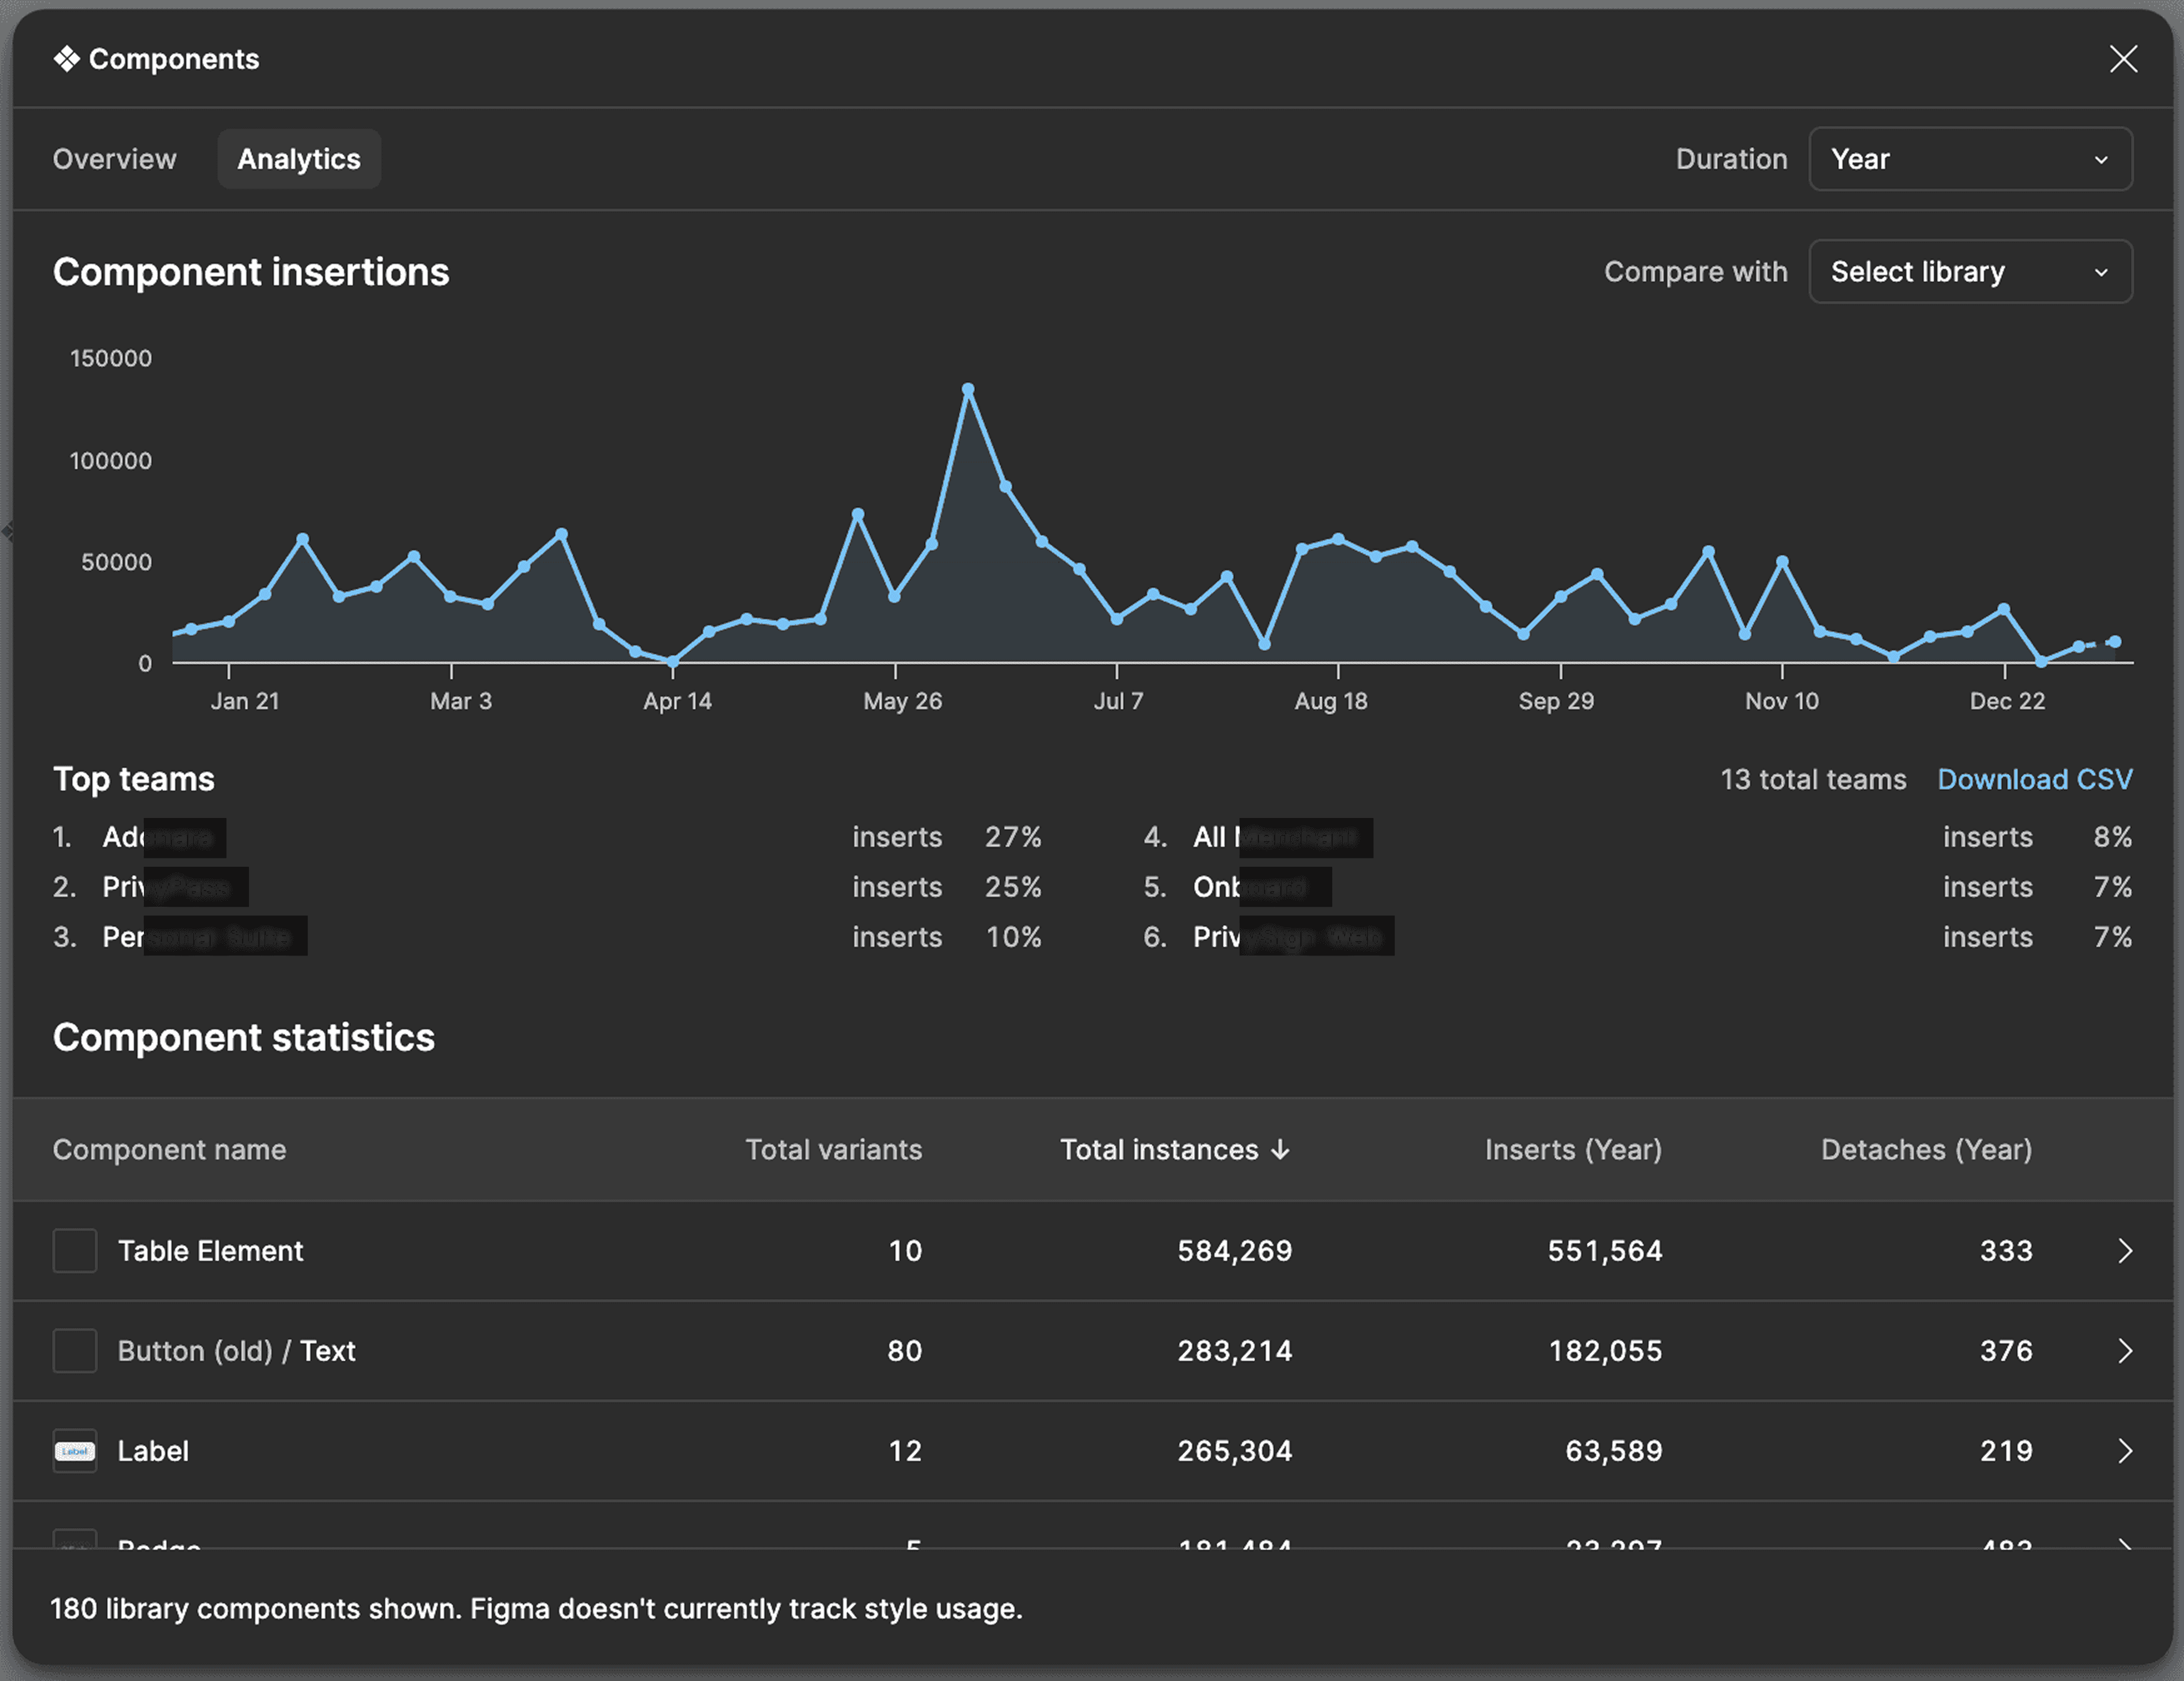The image size is (2184, 1681).
Task: Sort by Inserts (Year) column
Action: [1573, 1150]
